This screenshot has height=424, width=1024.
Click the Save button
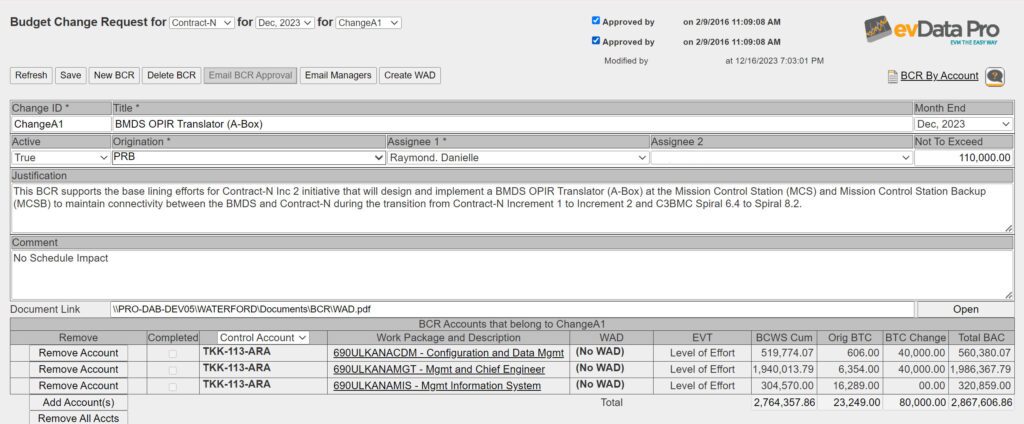pos(71,75)
